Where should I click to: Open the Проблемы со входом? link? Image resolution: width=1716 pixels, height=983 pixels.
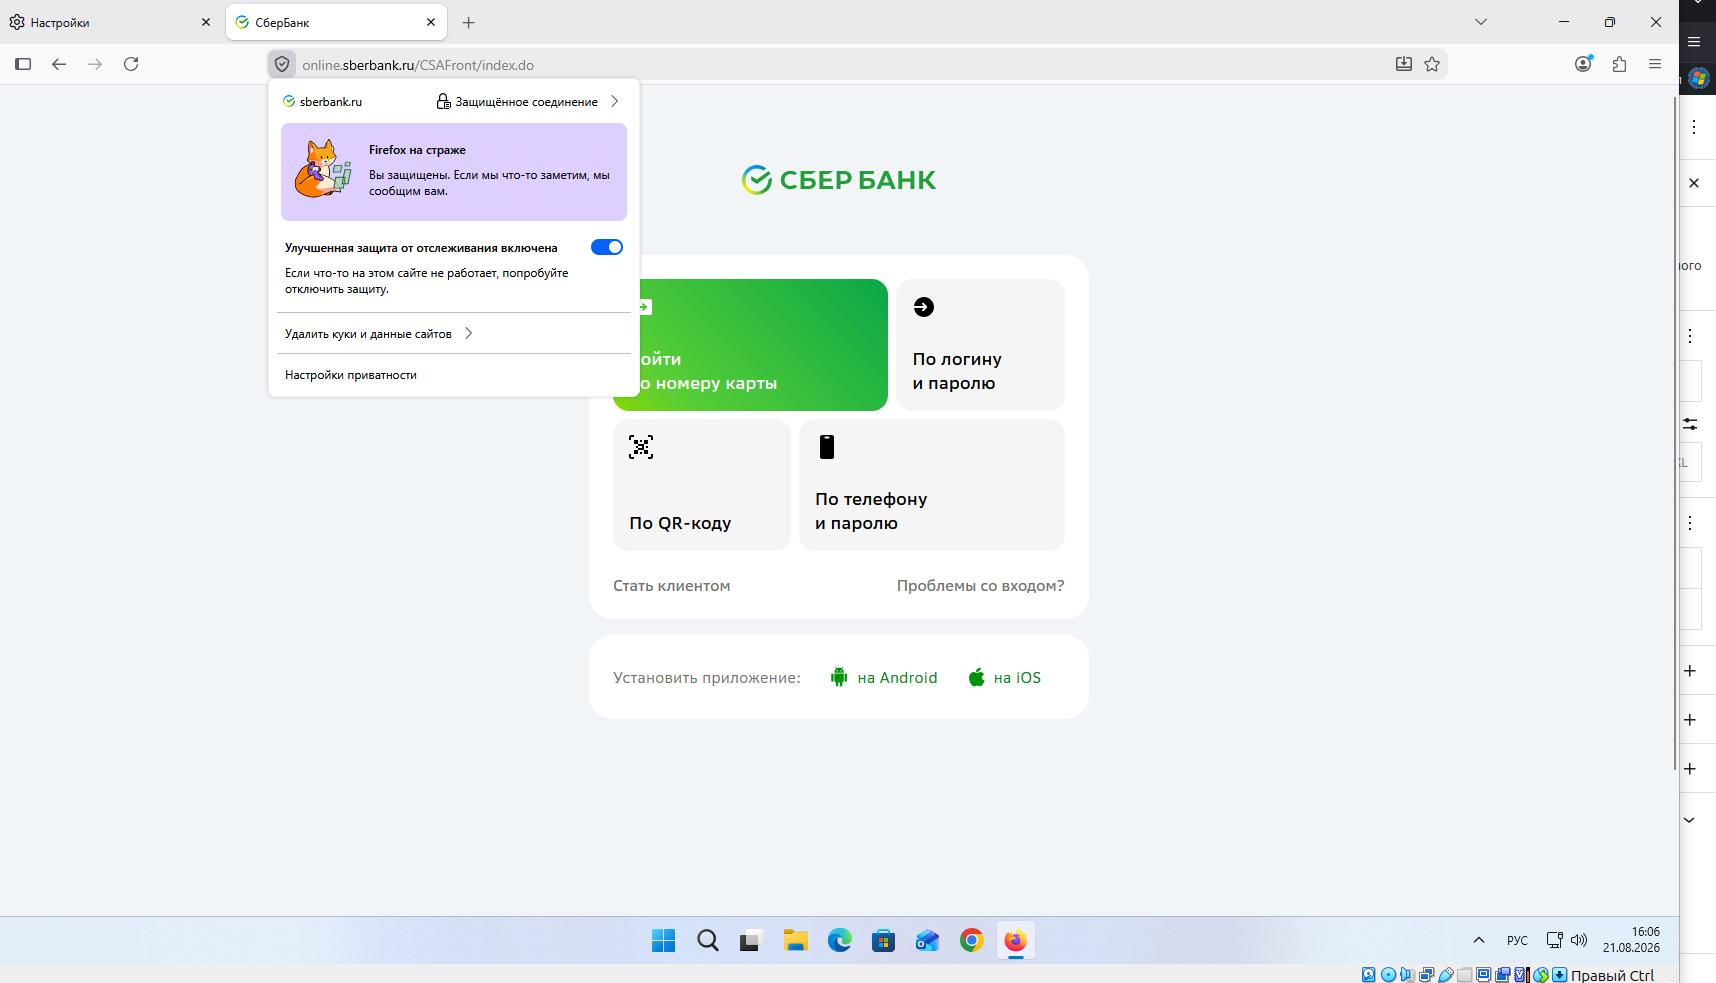[981, 586]
